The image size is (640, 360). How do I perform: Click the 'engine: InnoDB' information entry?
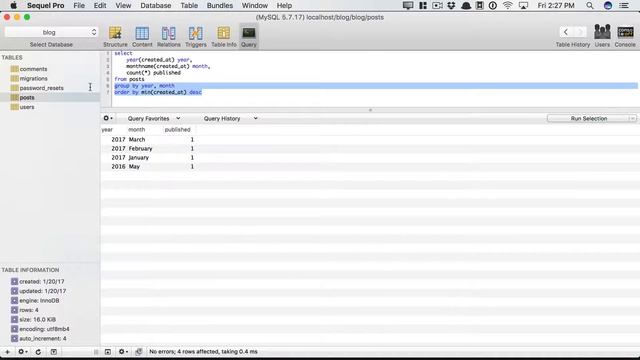point(39,300)
